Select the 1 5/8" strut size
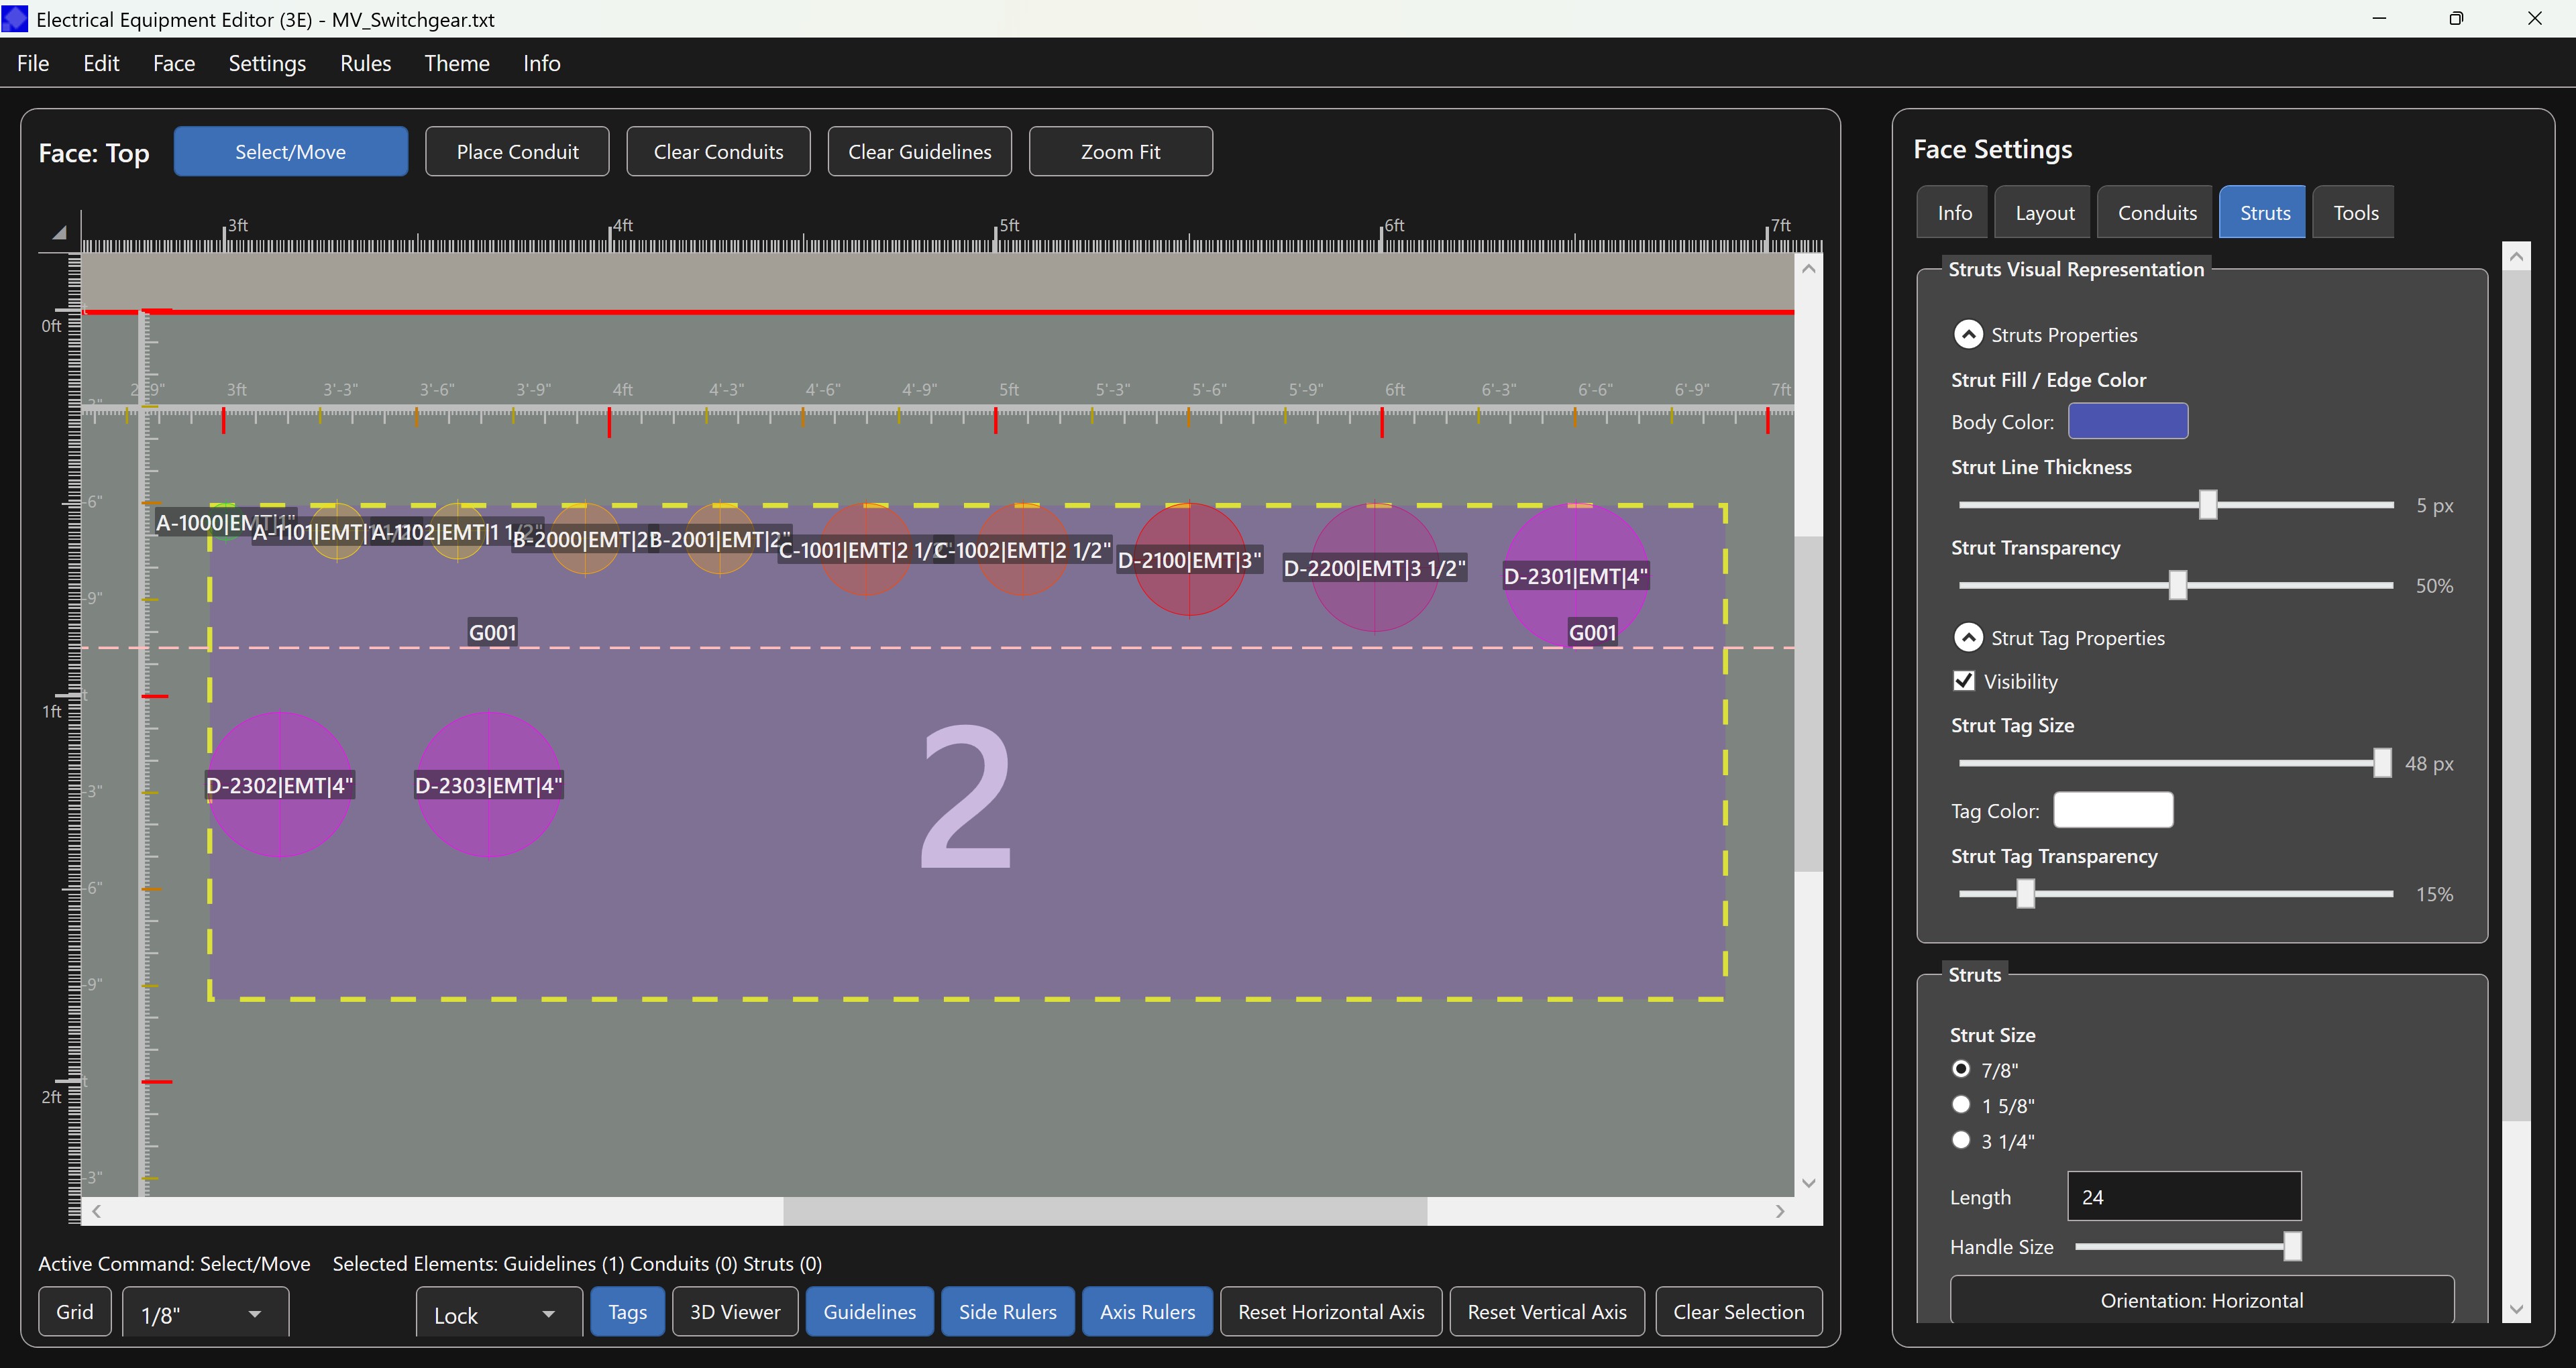This screenshot has width=2576, height=1368. coord(1961,1105)
